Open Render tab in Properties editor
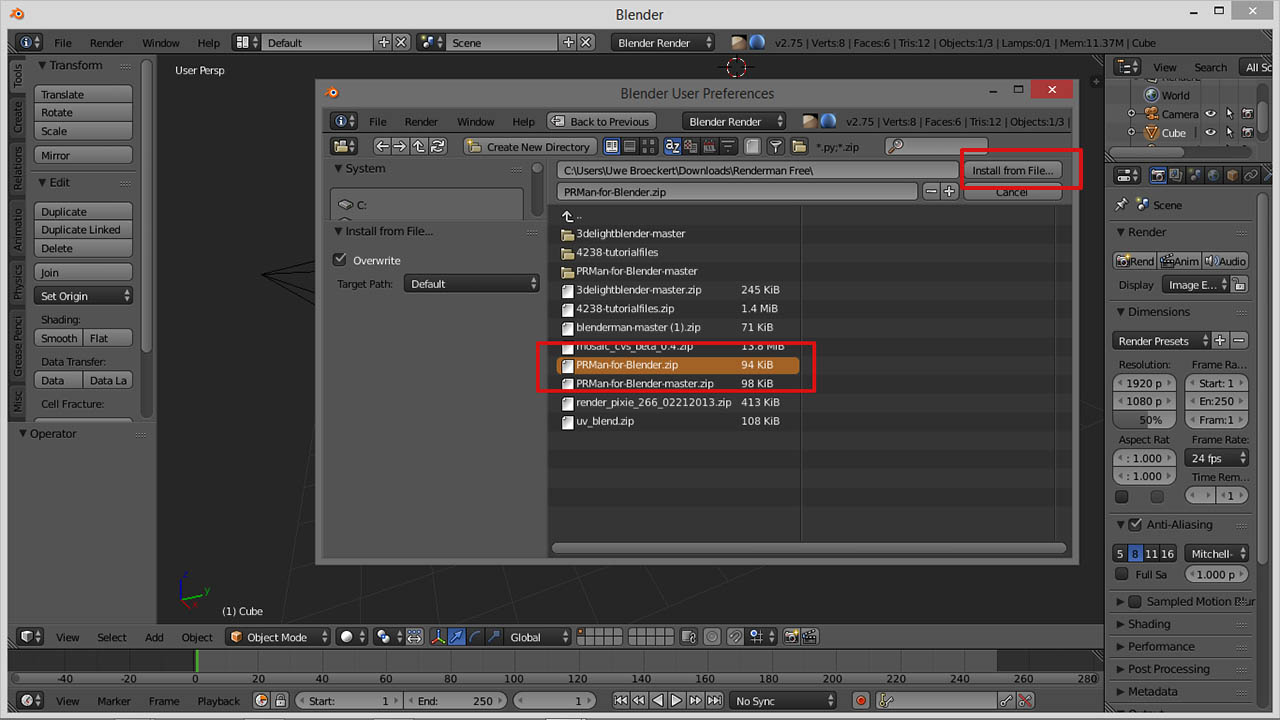 tap(1158, 176)
